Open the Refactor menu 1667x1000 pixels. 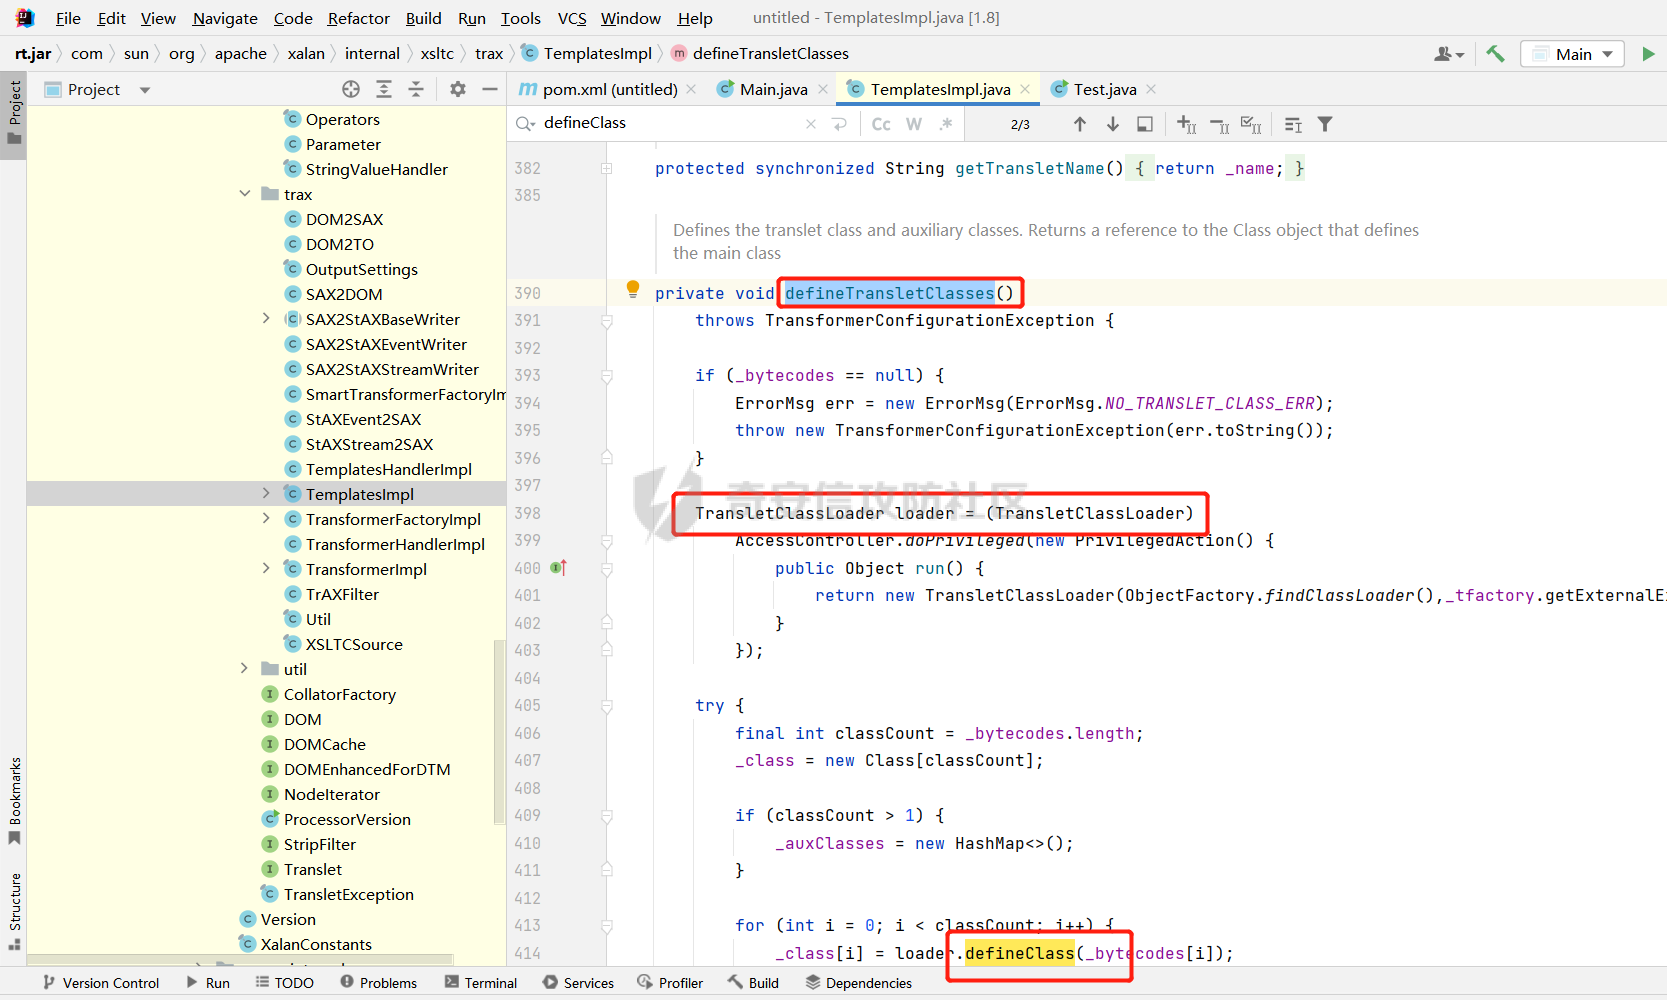[x=358, y=18]
